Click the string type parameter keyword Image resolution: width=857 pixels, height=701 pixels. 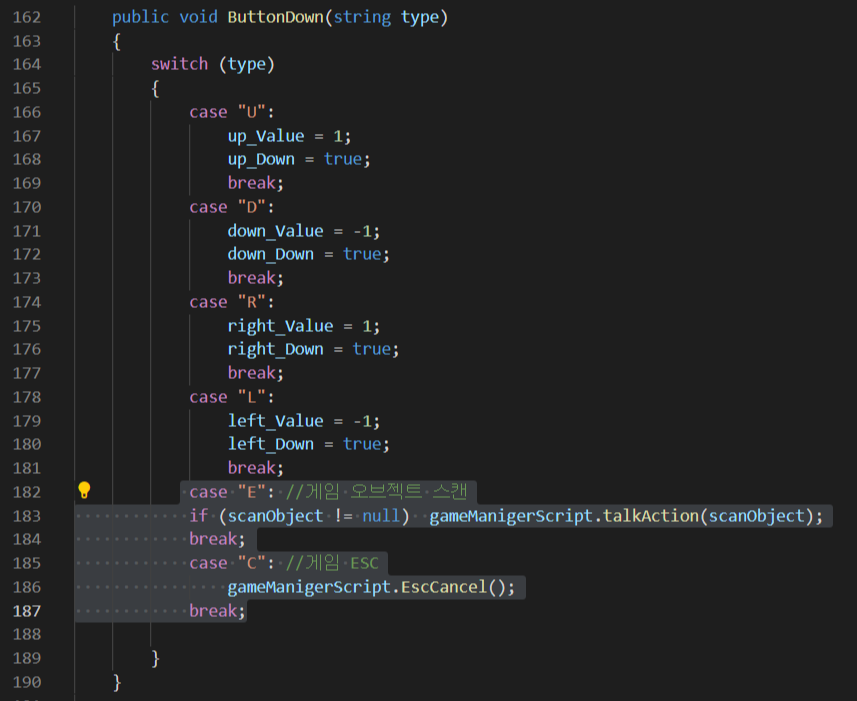362,17
